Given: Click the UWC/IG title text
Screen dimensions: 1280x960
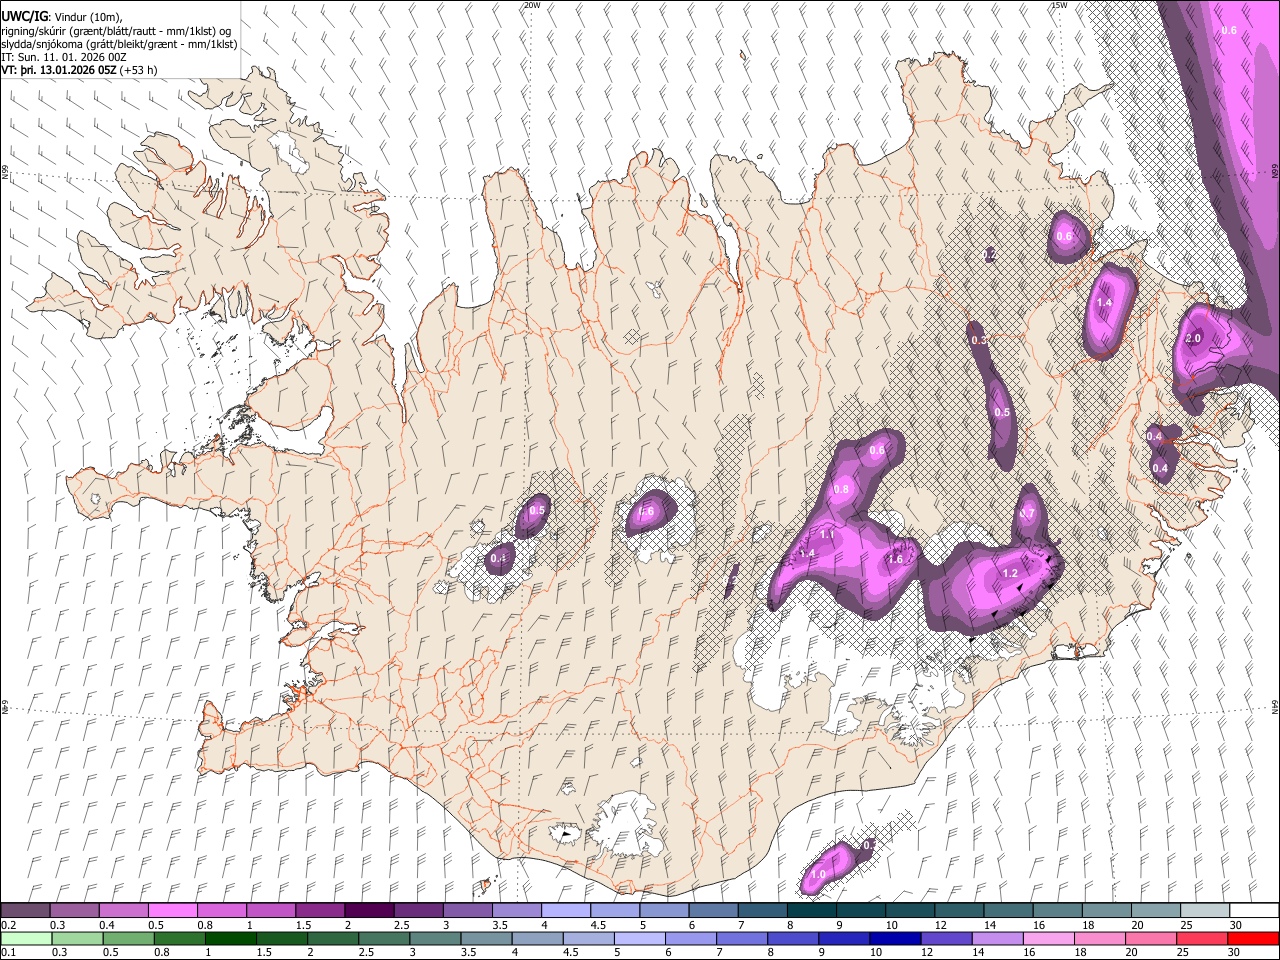Looking at the screenshot, I should [23, 15].
